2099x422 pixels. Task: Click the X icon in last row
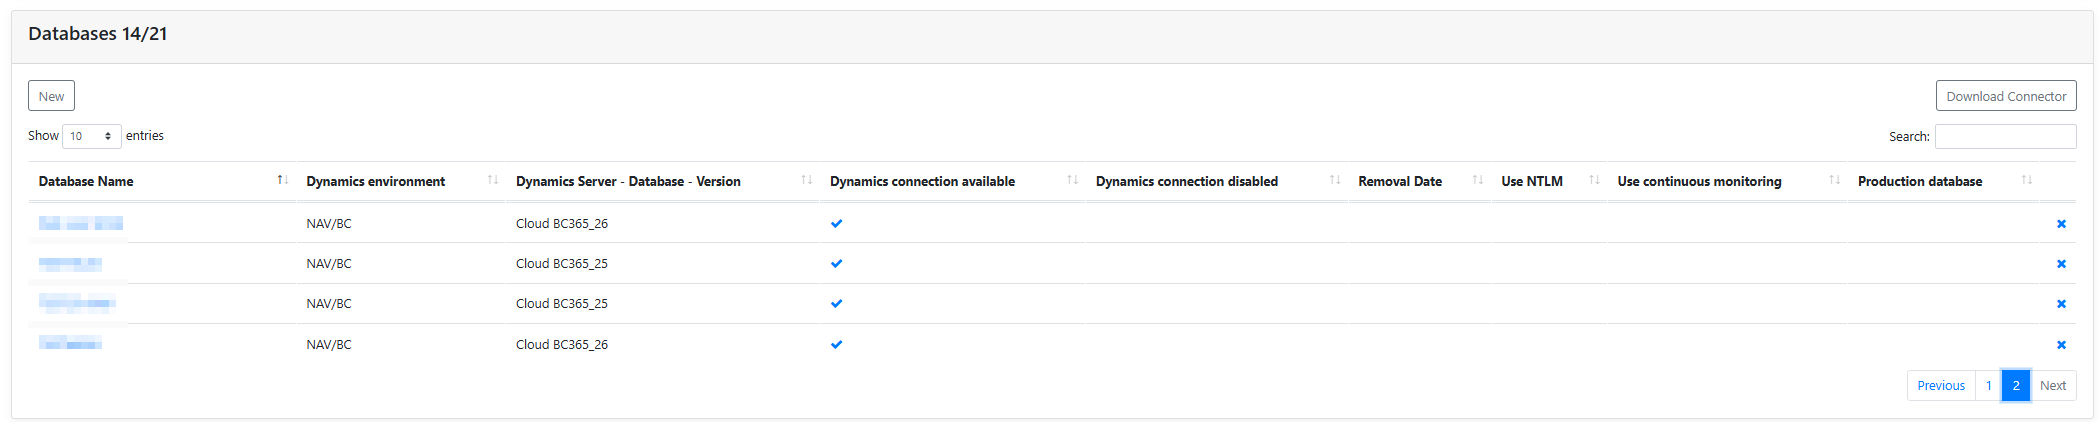click(x=2060, y=345)
